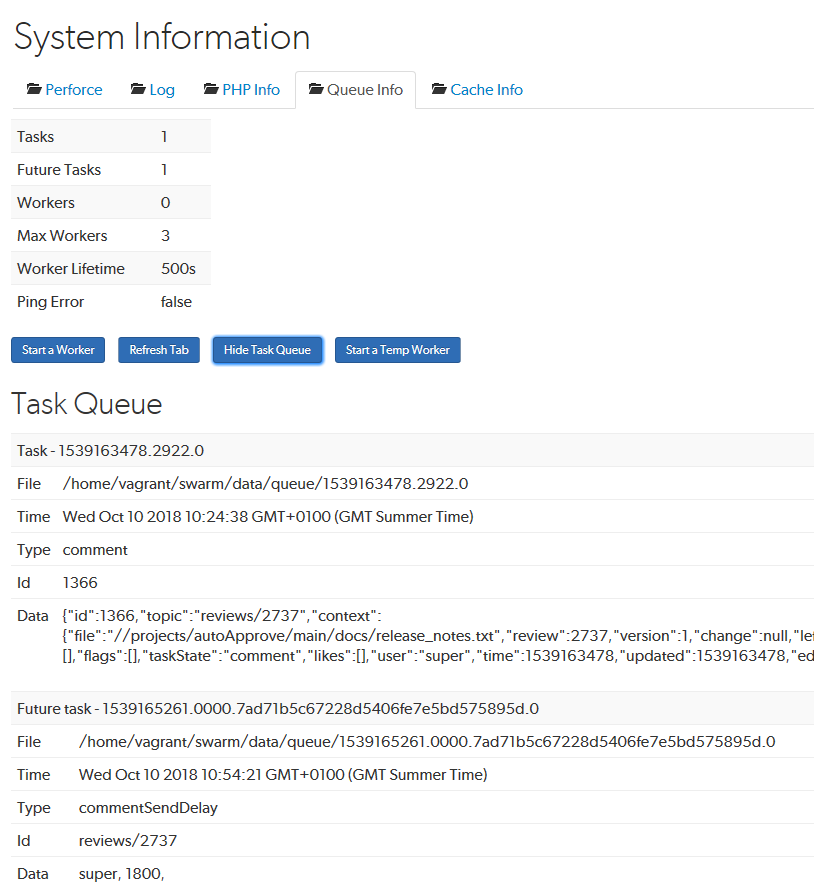Click the time Wed Oct 10 2018 10:54:21
The image size is (814, 892).
[283, 775]
